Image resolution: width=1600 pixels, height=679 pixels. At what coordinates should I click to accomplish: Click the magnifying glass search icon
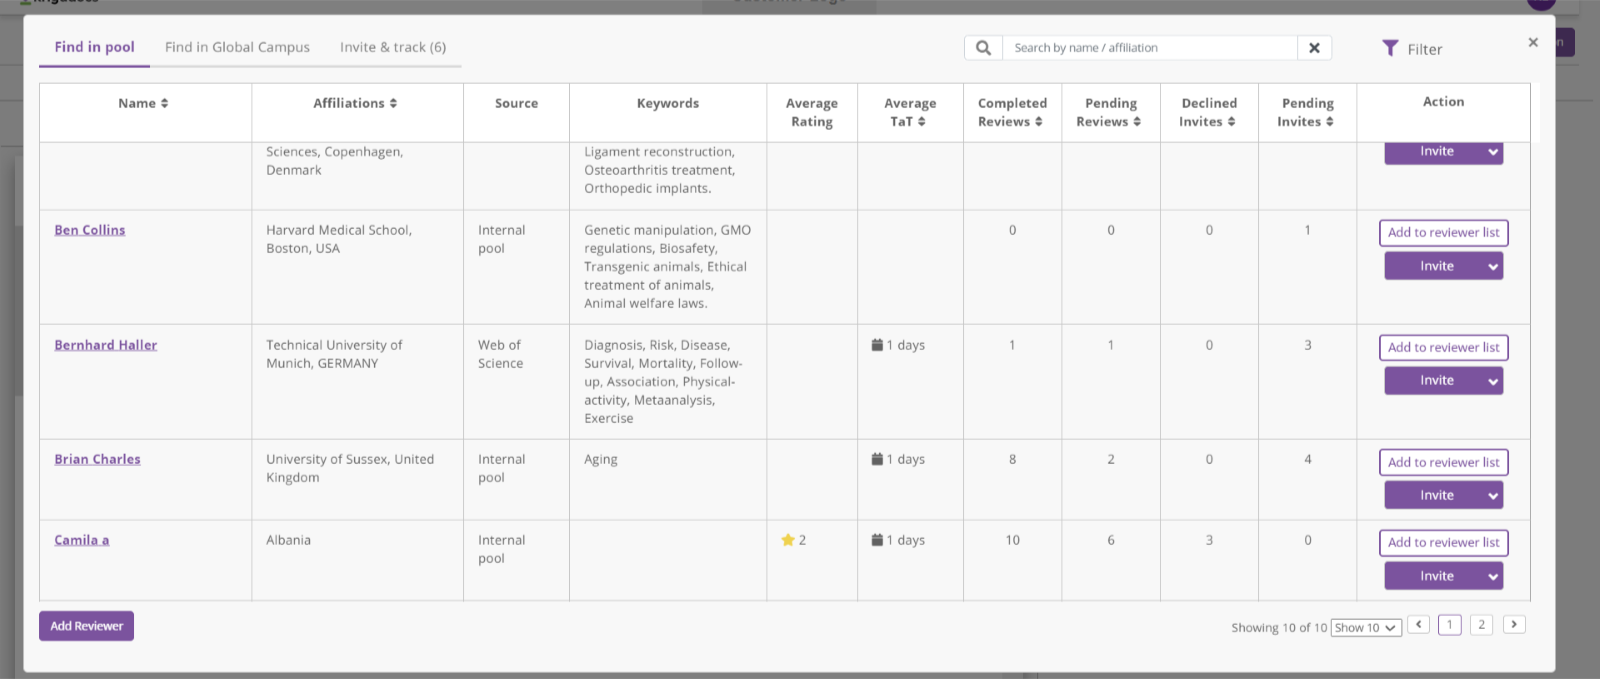(984, 48)
